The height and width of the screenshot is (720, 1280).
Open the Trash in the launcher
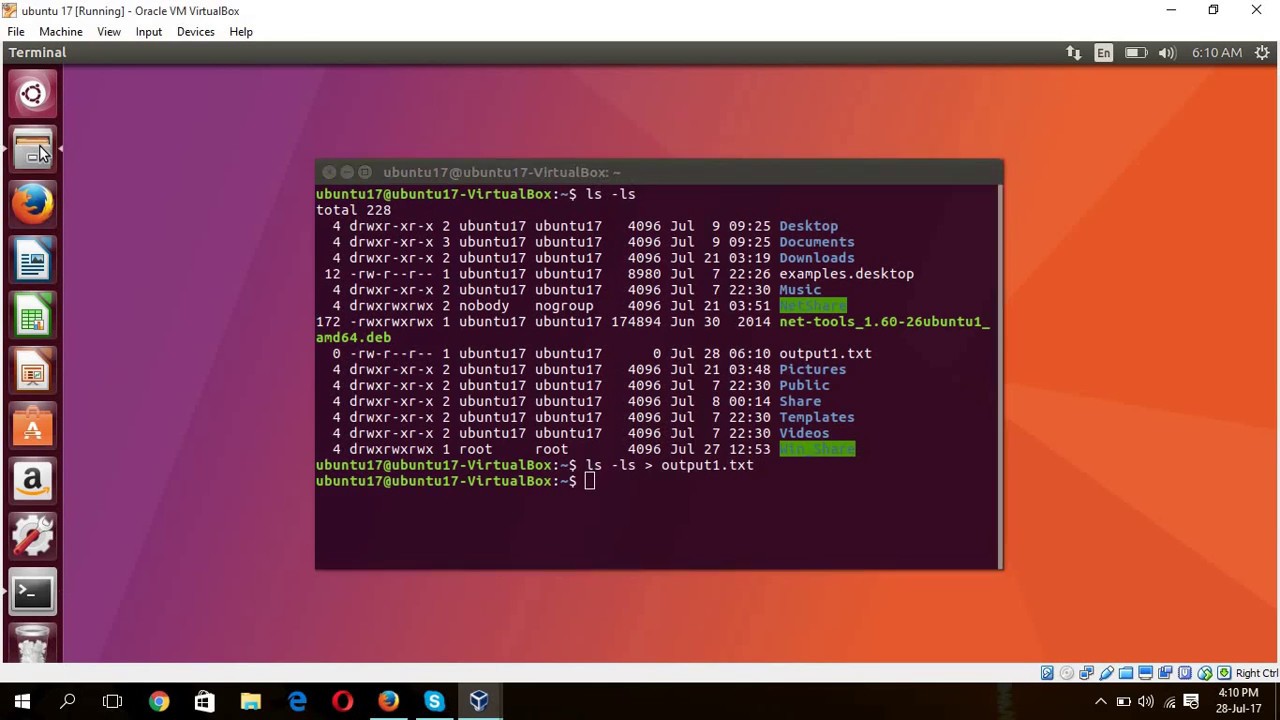pos(32,642)
